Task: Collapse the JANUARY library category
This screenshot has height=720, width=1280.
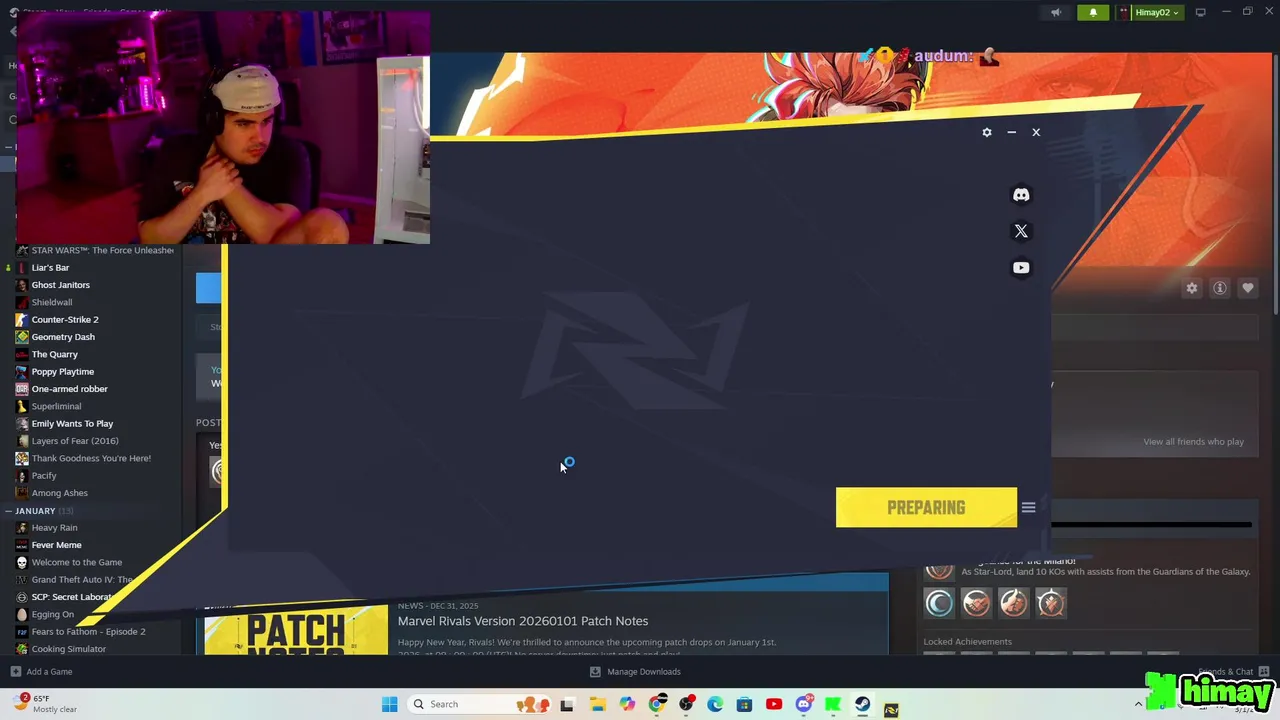Action: 9,511
